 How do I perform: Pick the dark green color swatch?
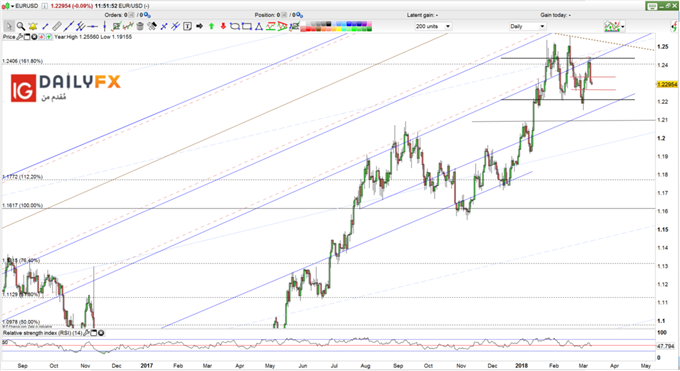click(x=369, y=29)
